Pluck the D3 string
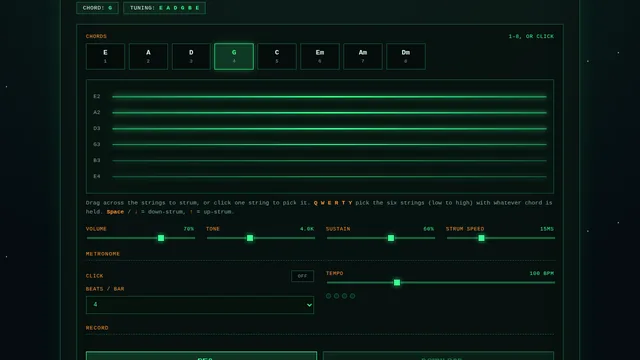This screenshot has width=640, height=360. pos(329,129)
